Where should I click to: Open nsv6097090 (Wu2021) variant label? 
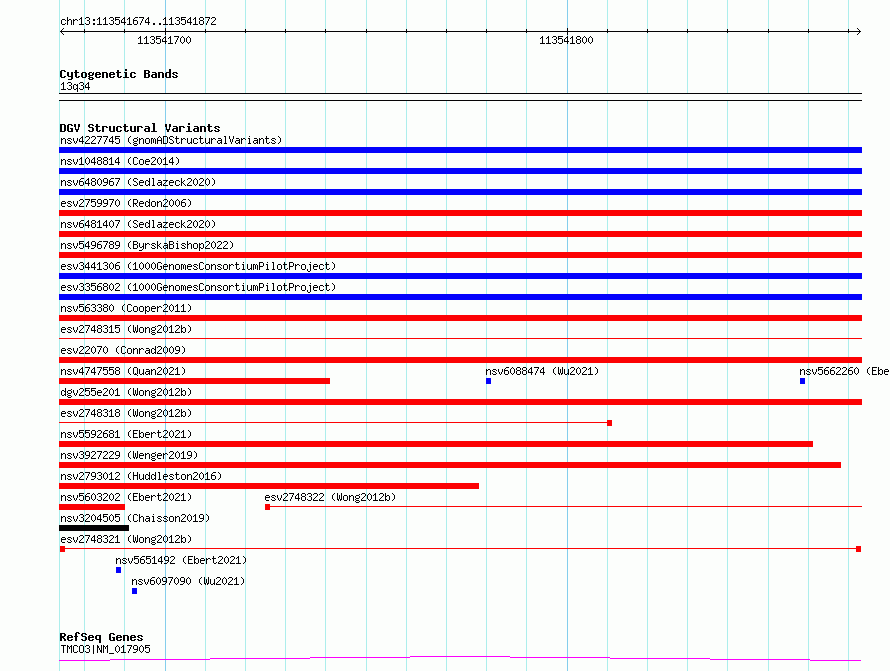[188, 581]
